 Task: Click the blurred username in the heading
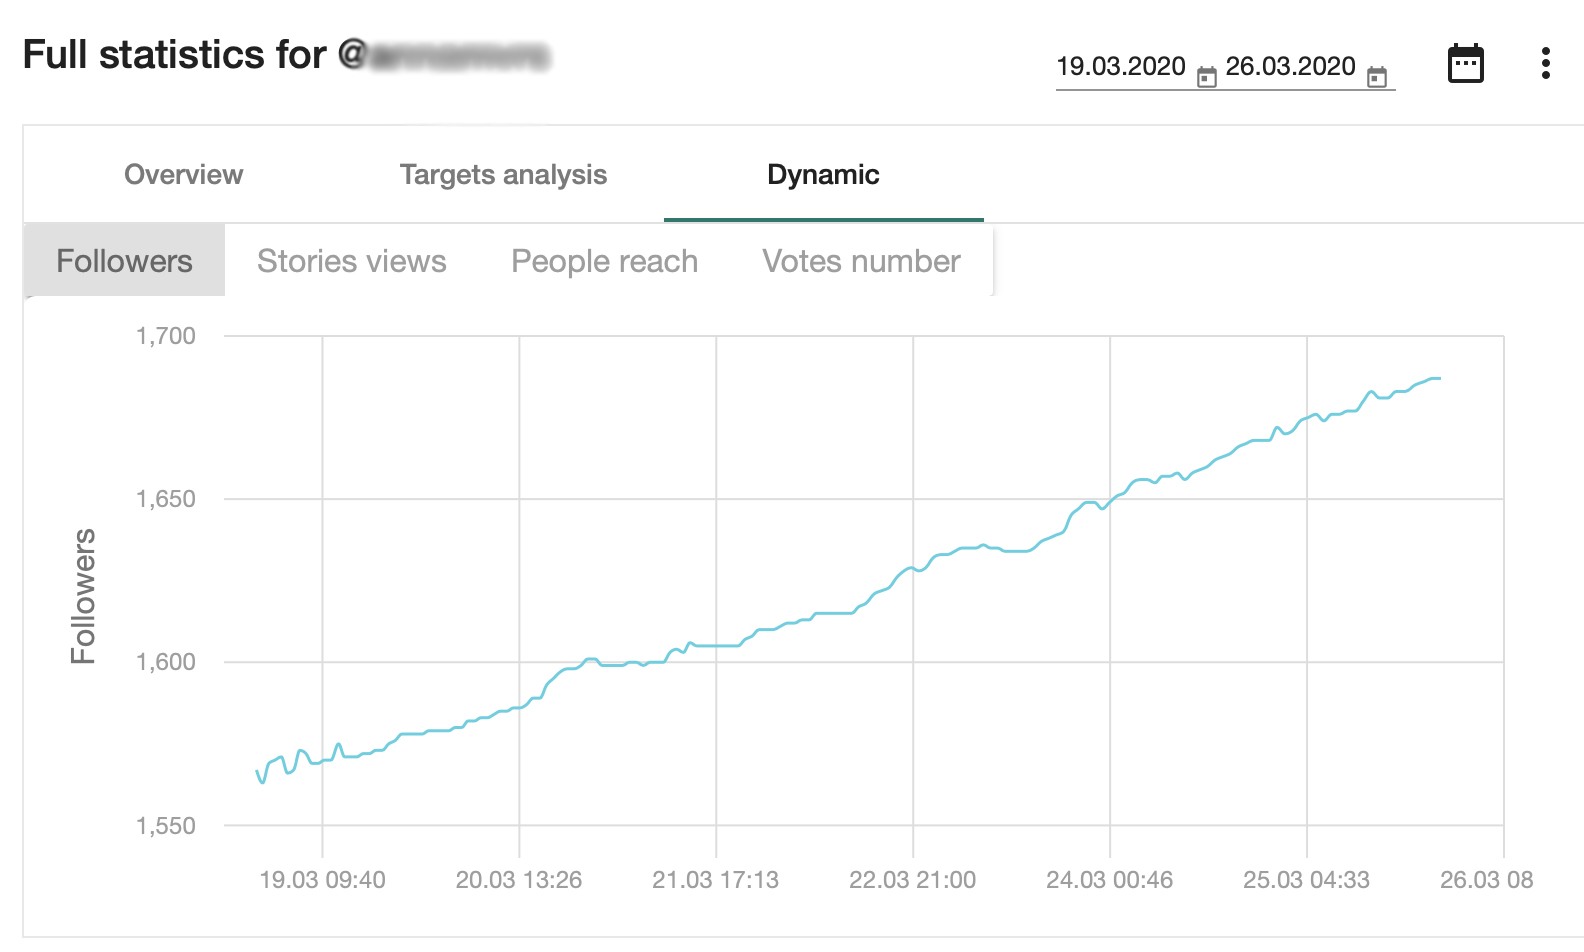[x=459, y=56]
